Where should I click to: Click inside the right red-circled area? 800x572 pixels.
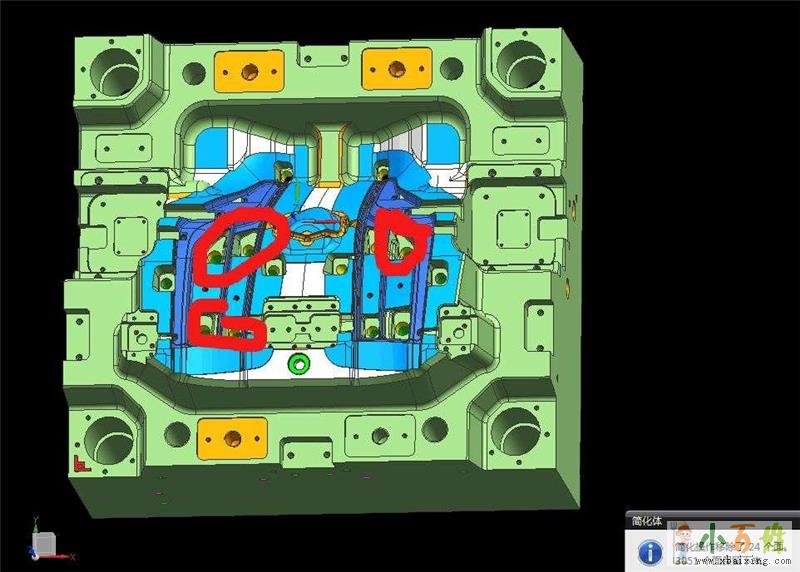tap(401, 242)
